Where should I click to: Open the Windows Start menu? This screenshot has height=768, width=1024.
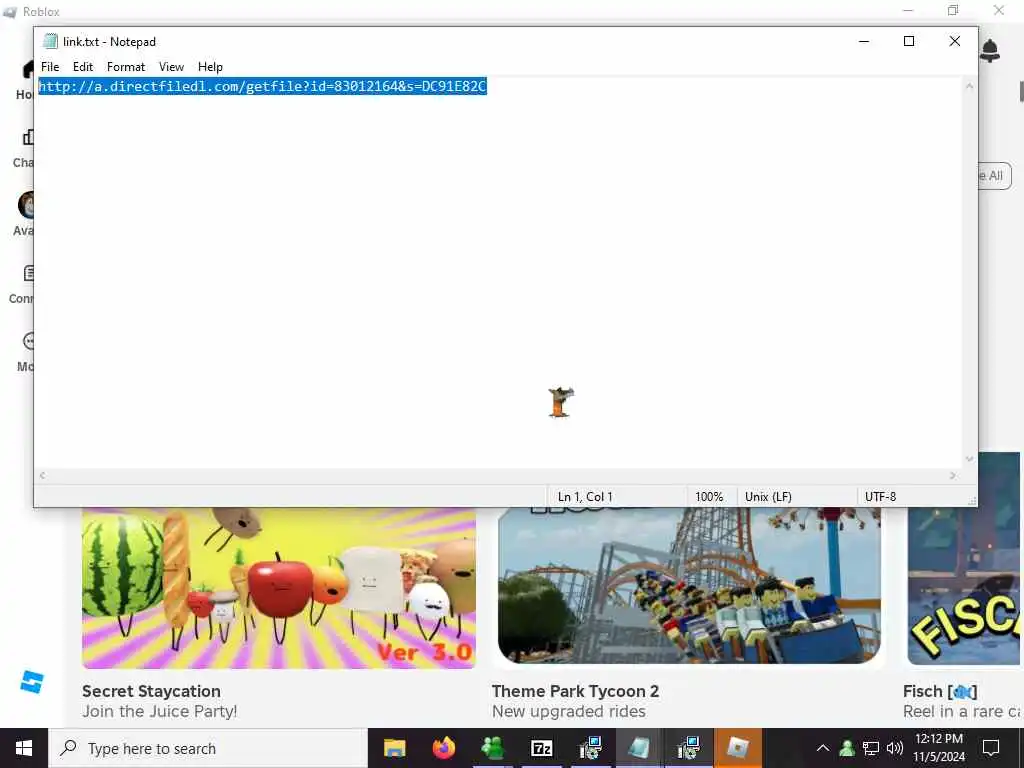24,748
